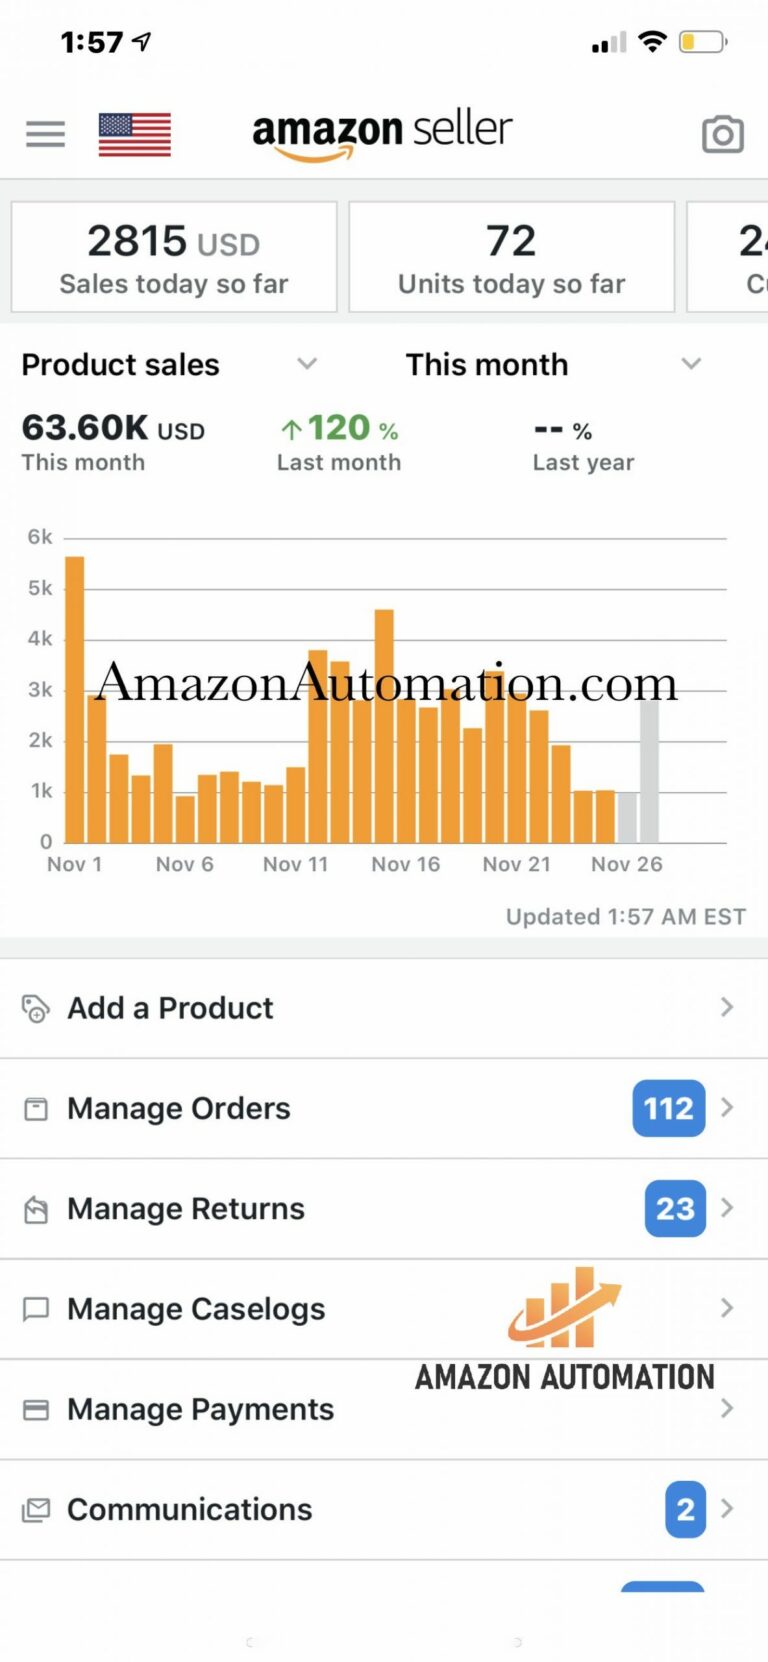Screen dimensions: 768x1662
Task: Tap the 112 orders badge
Action: pyautogui.click(x=668, y=1109)
